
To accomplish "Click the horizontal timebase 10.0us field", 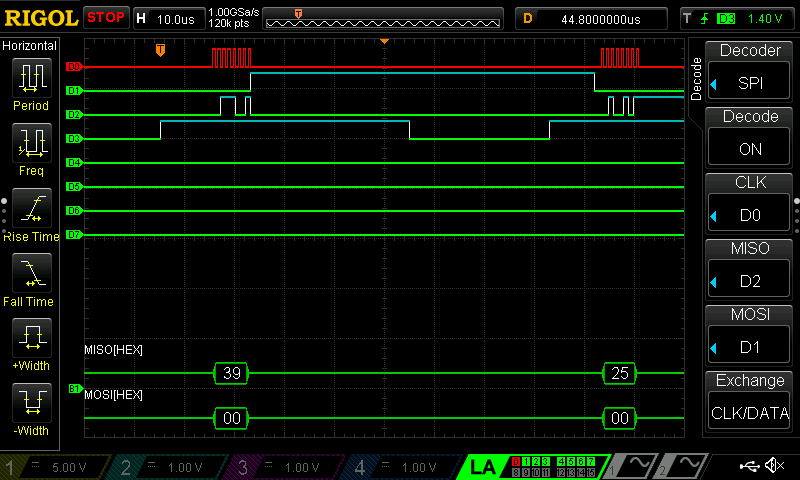I will click(168, 18).
